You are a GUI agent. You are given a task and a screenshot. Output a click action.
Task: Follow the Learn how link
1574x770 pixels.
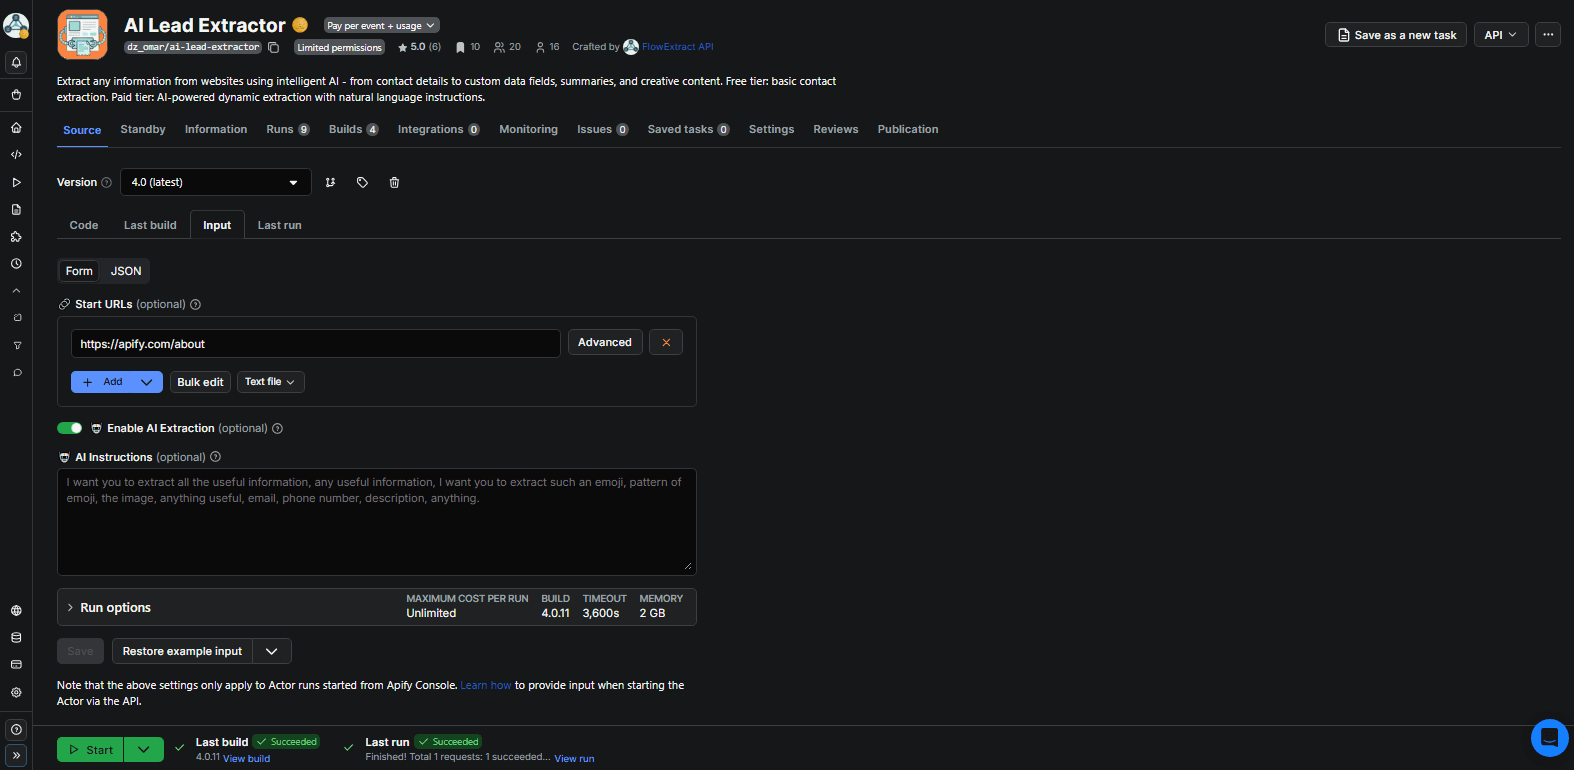coord(486,685)
